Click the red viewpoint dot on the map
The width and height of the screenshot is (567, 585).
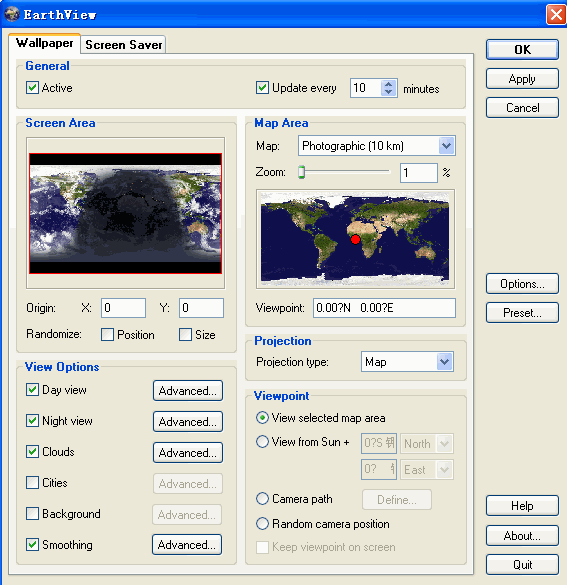pos(355,239)
